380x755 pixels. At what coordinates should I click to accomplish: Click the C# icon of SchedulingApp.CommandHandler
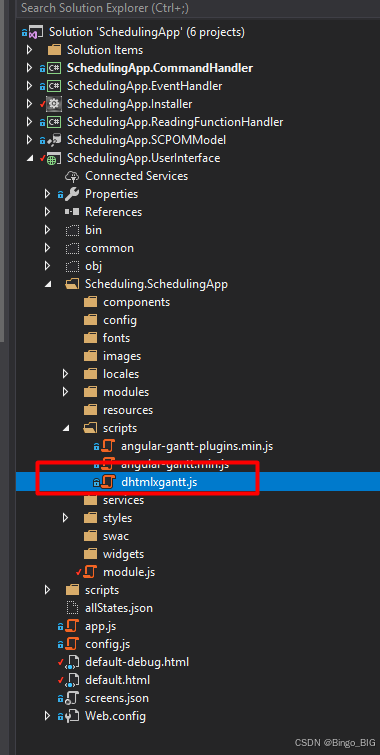pos(54,68)
